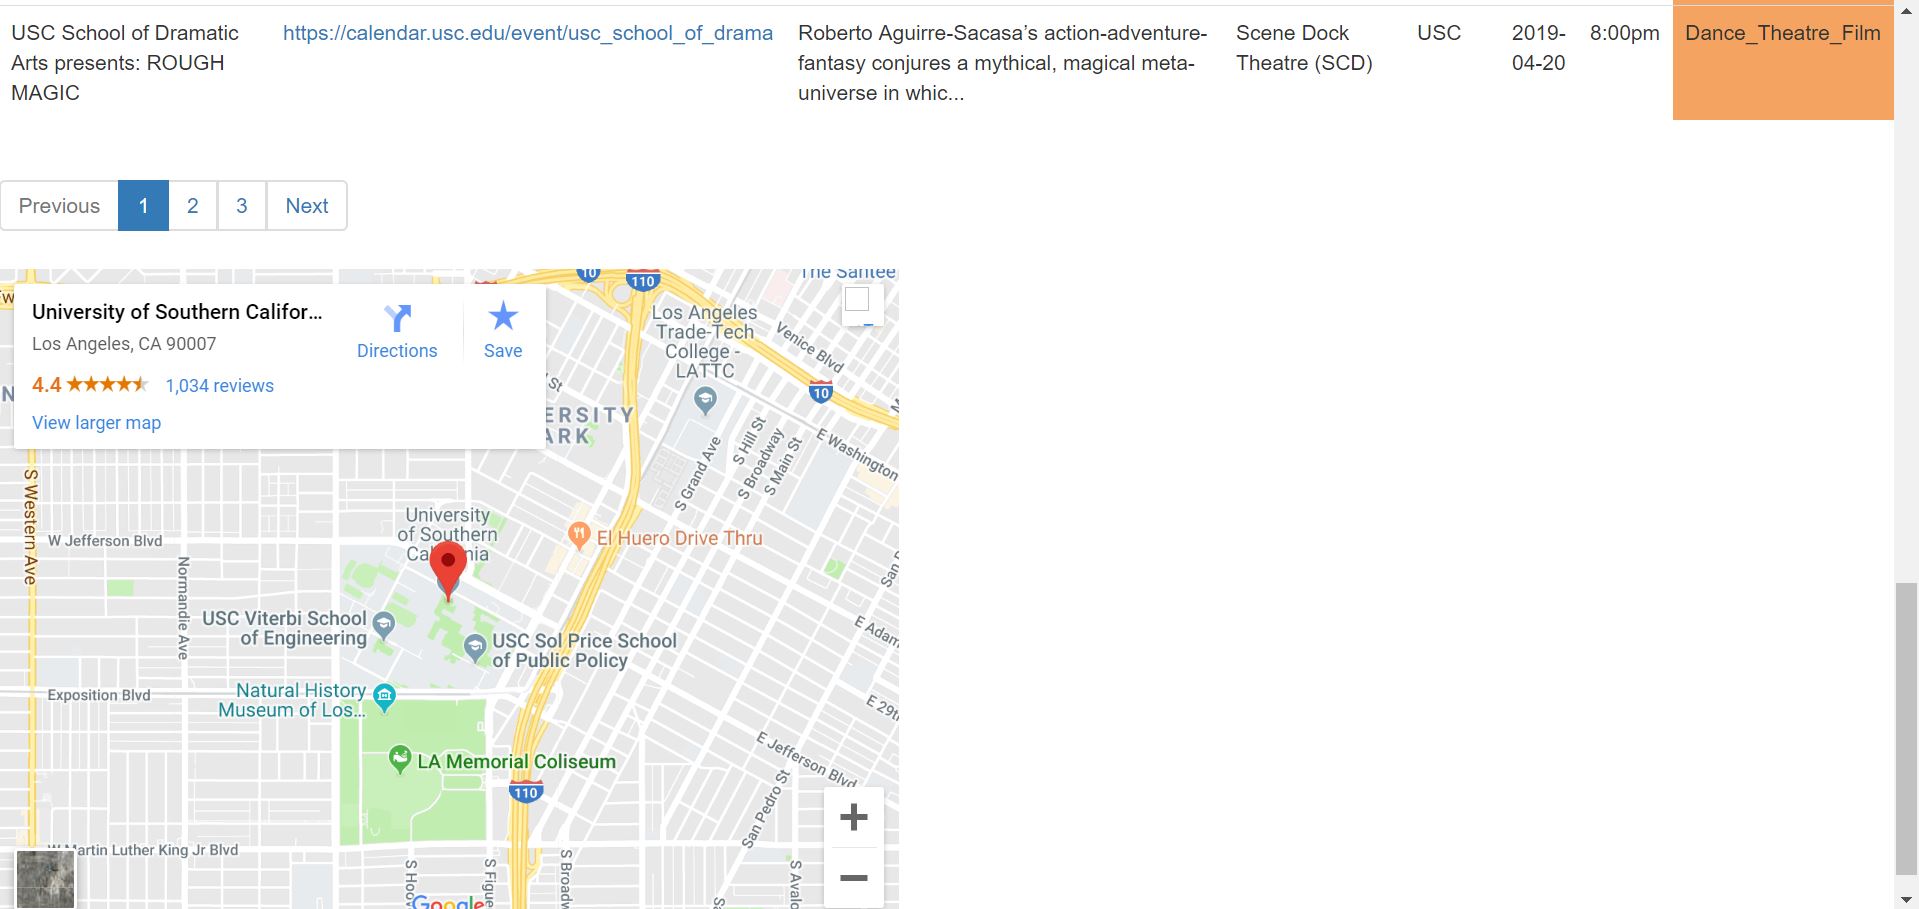The image size is (1919, 909).
Task: Select Natural History Museum marker icon
Action: click(x=384, y=696)
